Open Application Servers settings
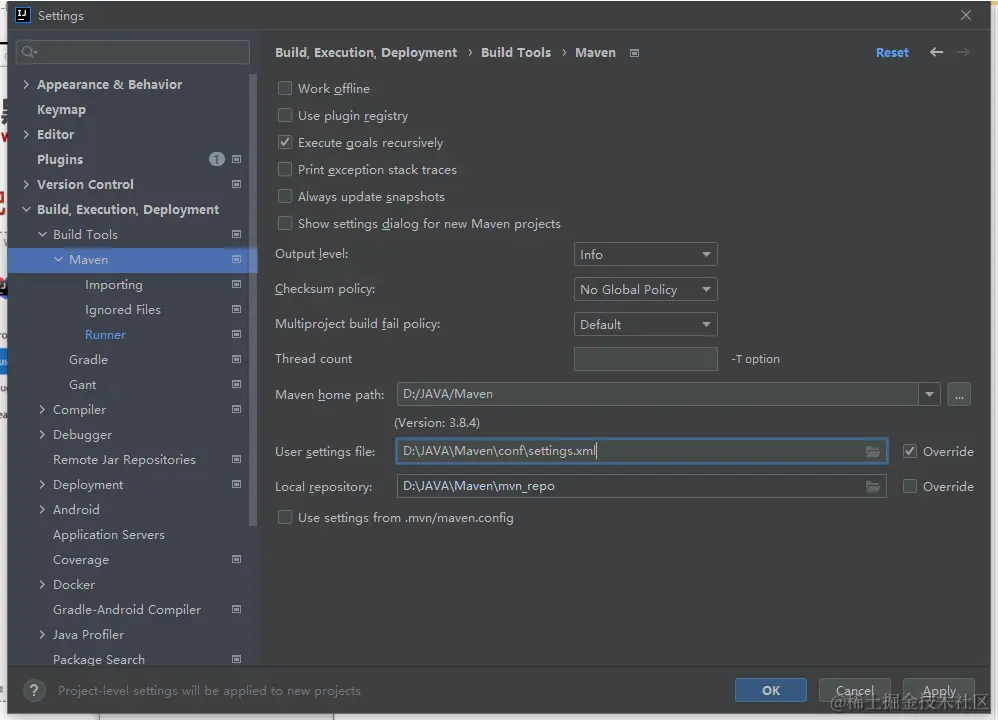 109,535
